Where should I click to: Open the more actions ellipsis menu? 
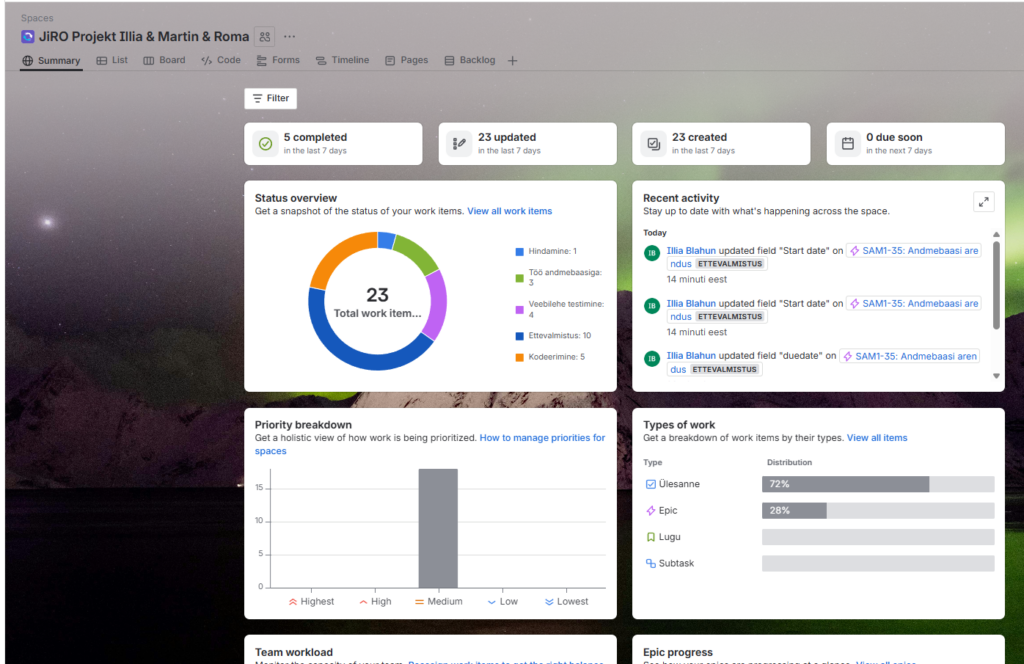290,37
